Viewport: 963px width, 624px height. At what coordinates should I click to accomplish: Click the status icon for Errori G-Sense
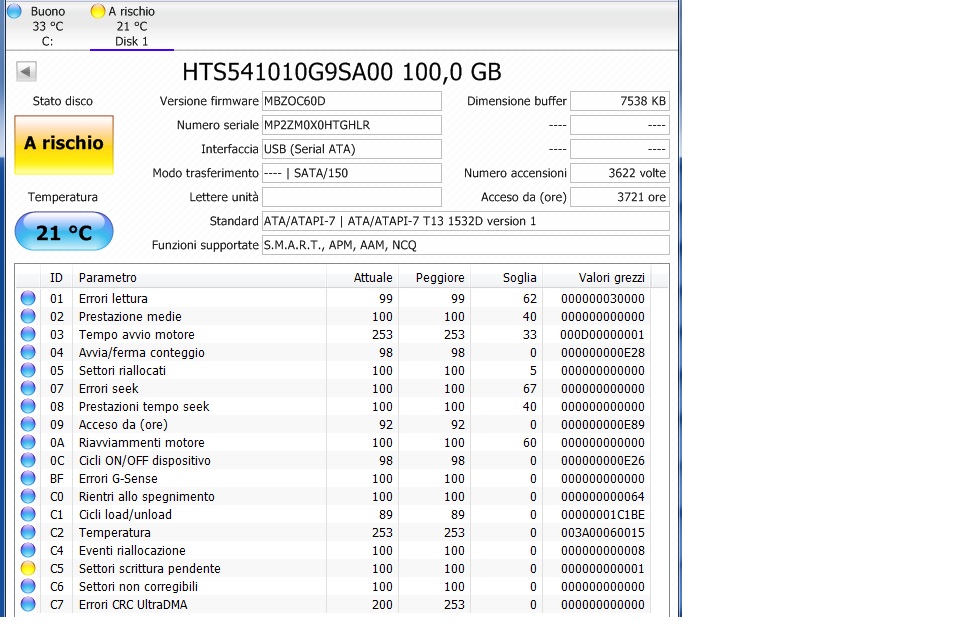click(28, 478)
